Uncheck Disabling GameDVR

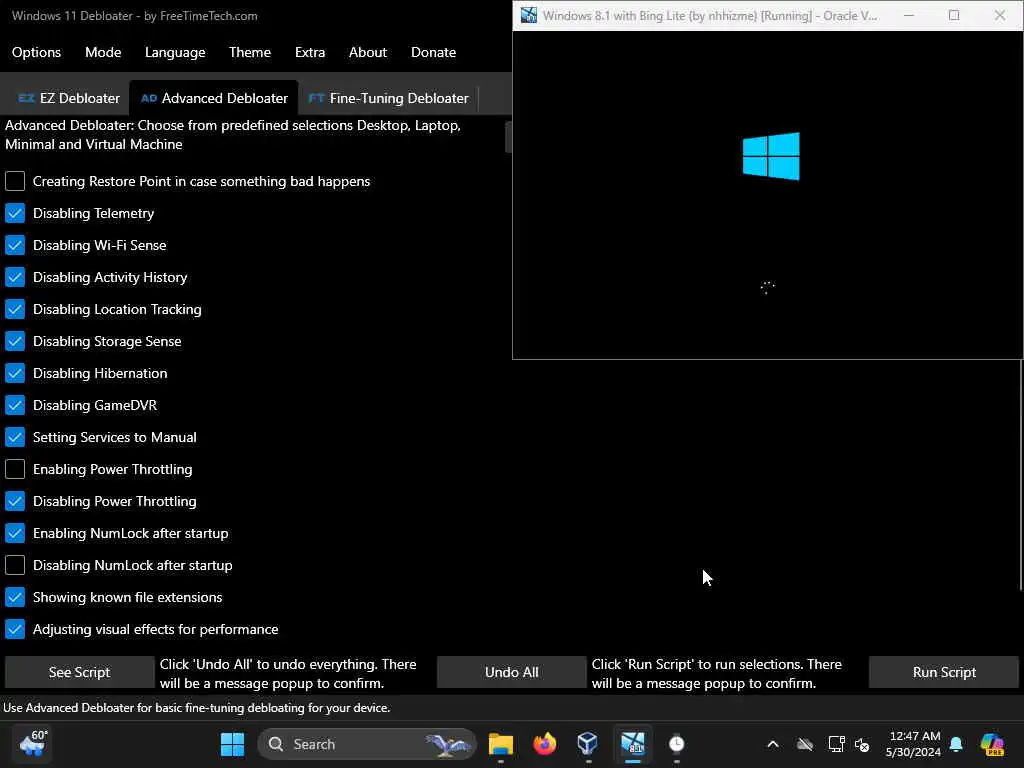coord(15,405)
